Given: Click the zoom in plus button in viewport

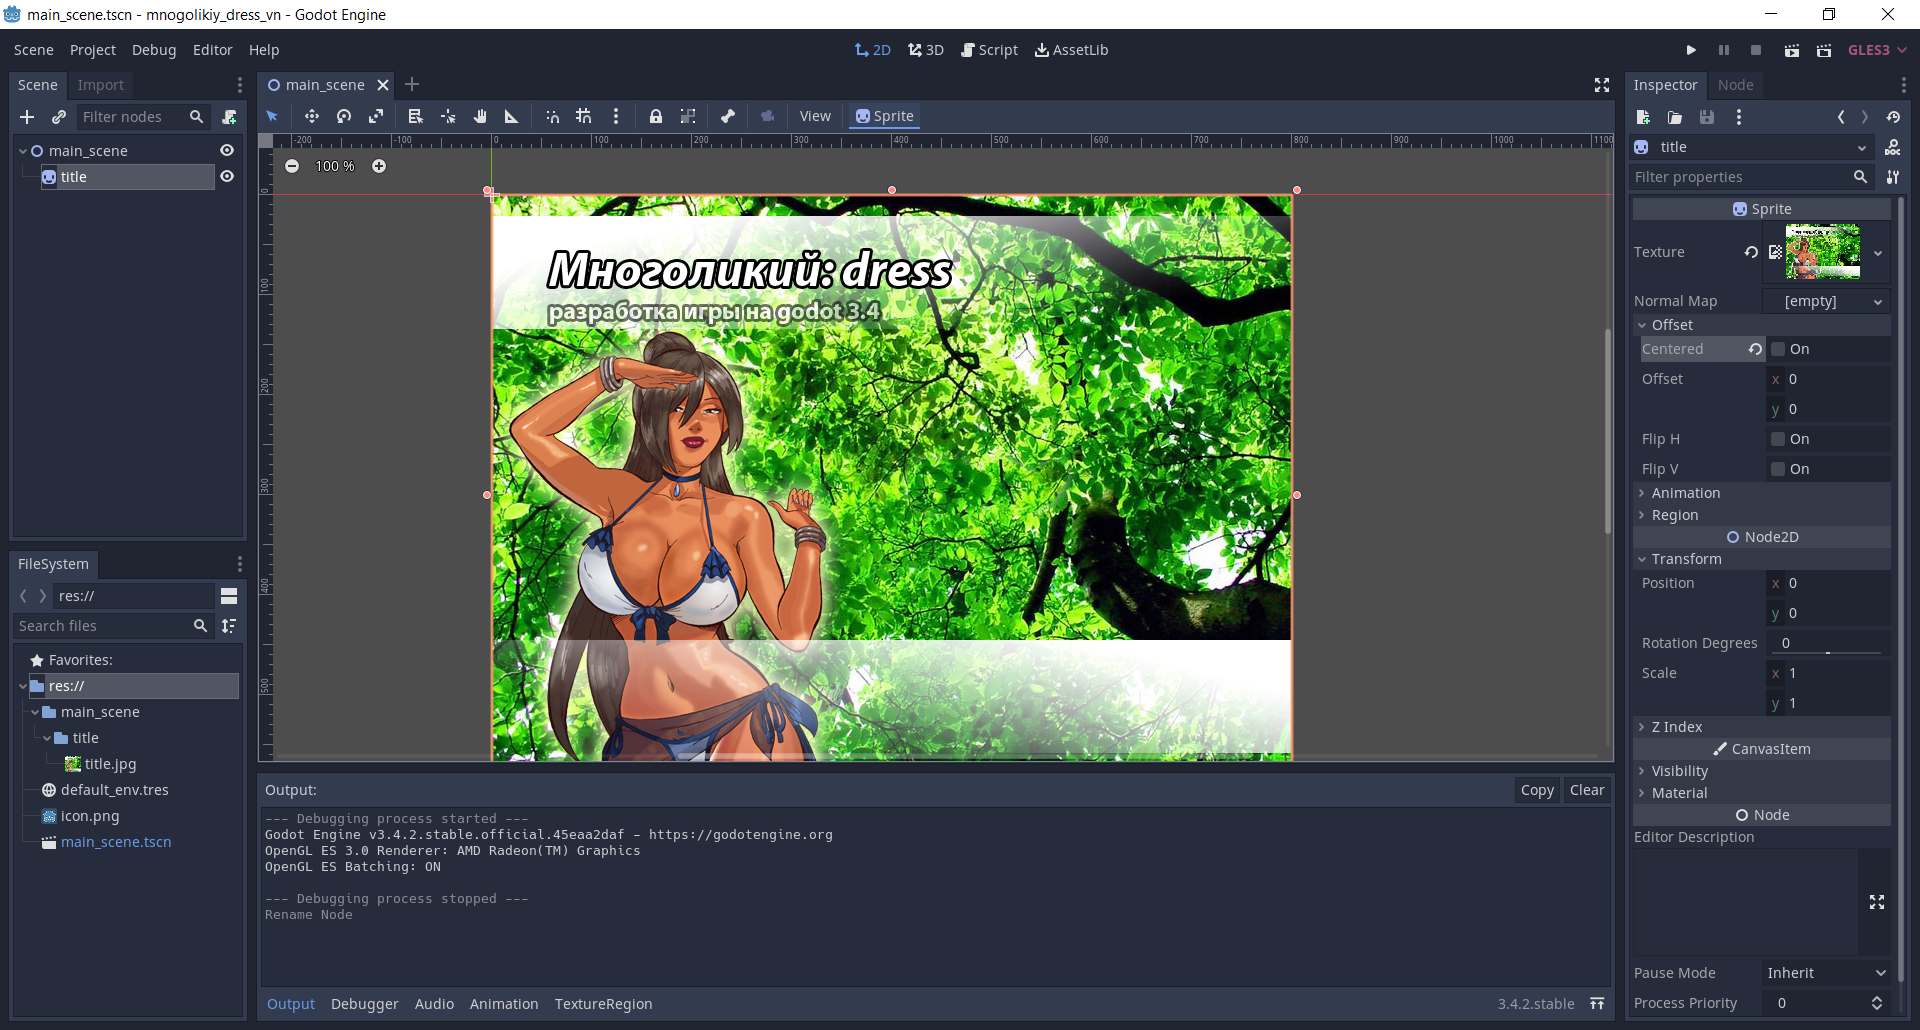Looking at the screenshot, I should (x=379, y=166).
